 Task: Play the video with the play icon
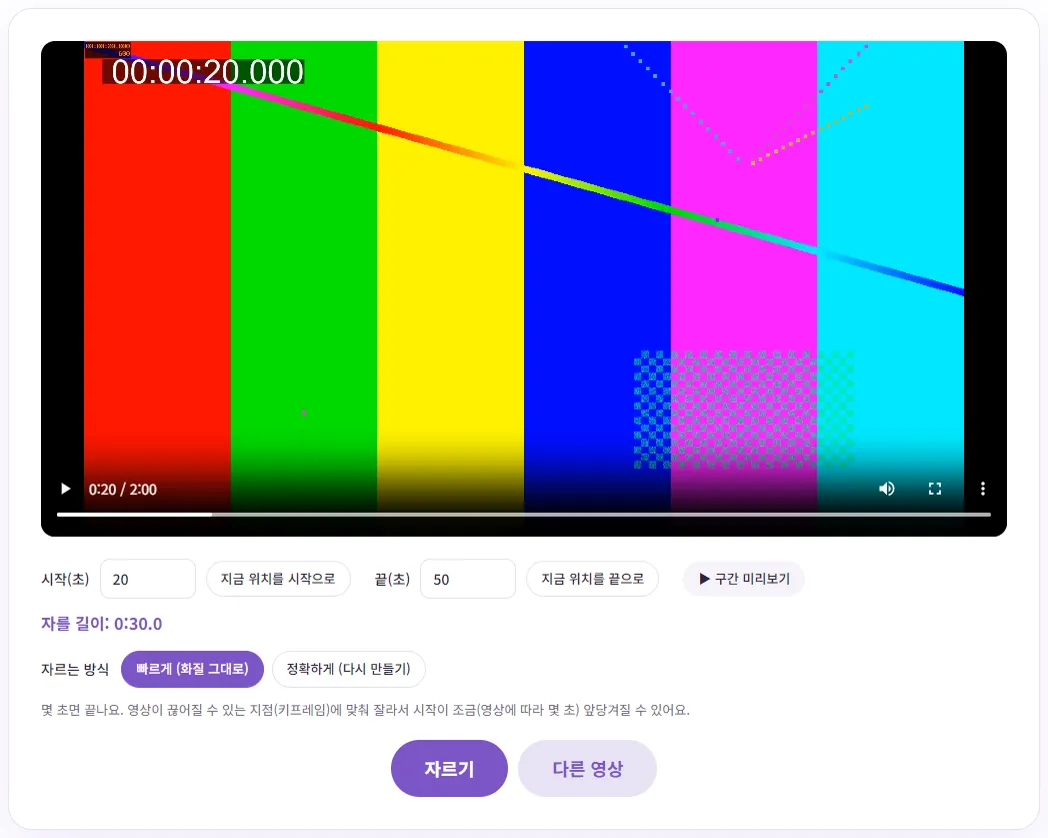(66, 488)
